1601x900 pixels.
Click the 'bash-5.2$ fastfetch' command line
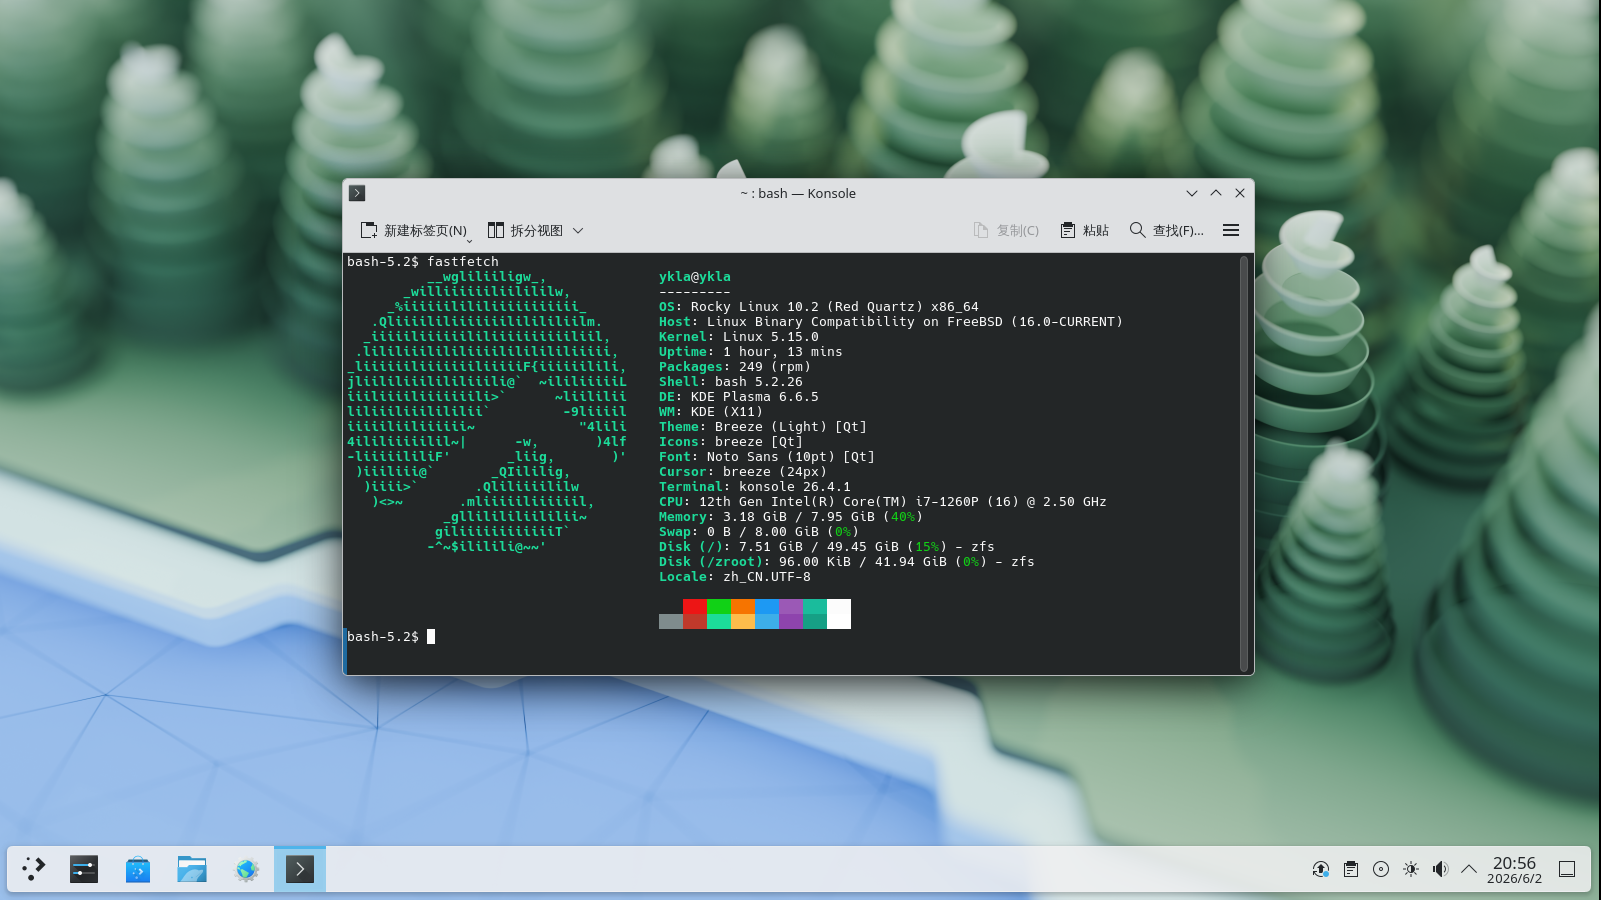point(423,262)
